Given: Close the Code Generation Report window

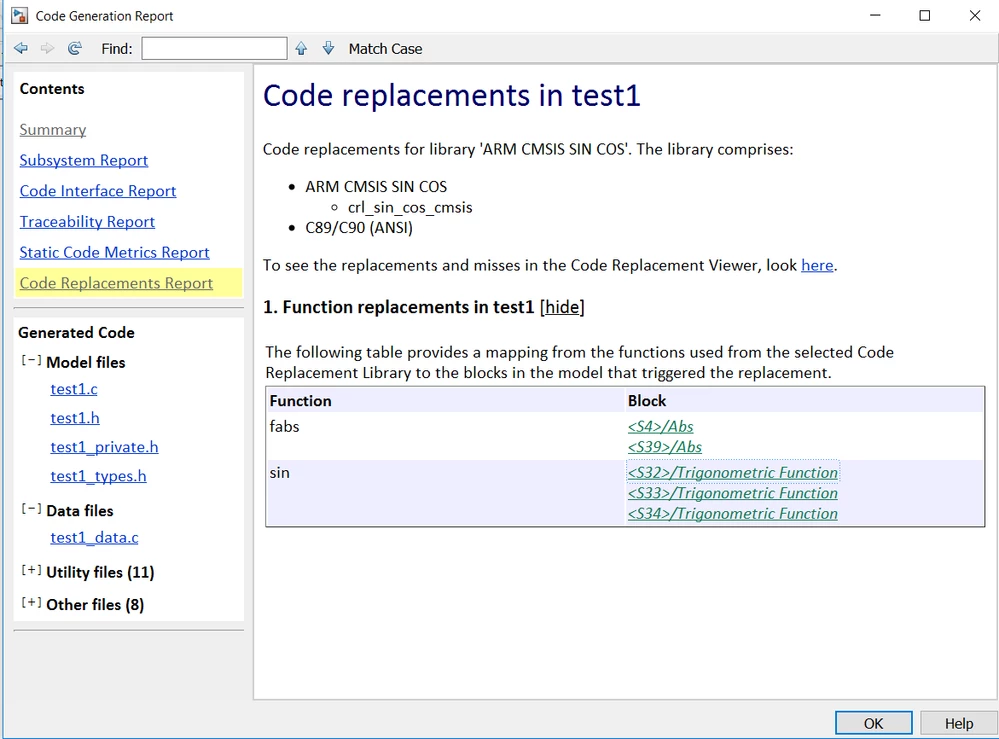Looking at the screenshot, I should (x=975, y=16).
